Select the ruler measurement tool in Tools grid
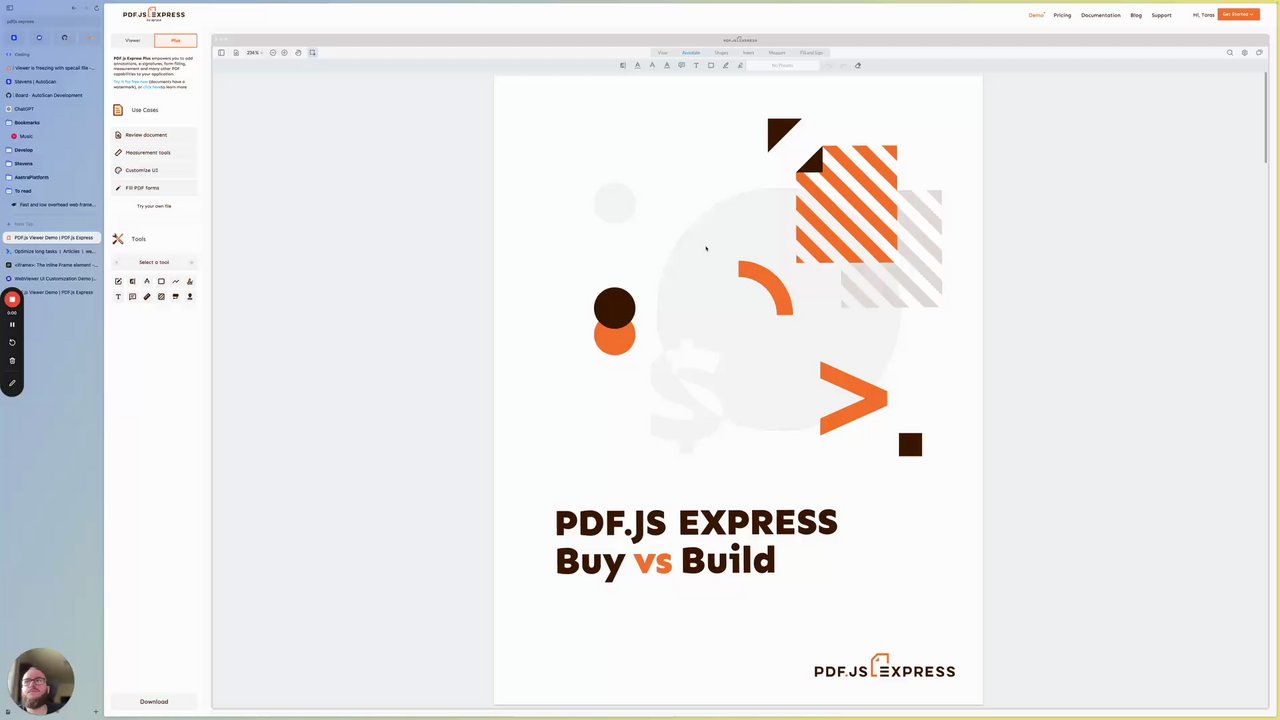This screenshot has width=1280, height=720. 147,297
